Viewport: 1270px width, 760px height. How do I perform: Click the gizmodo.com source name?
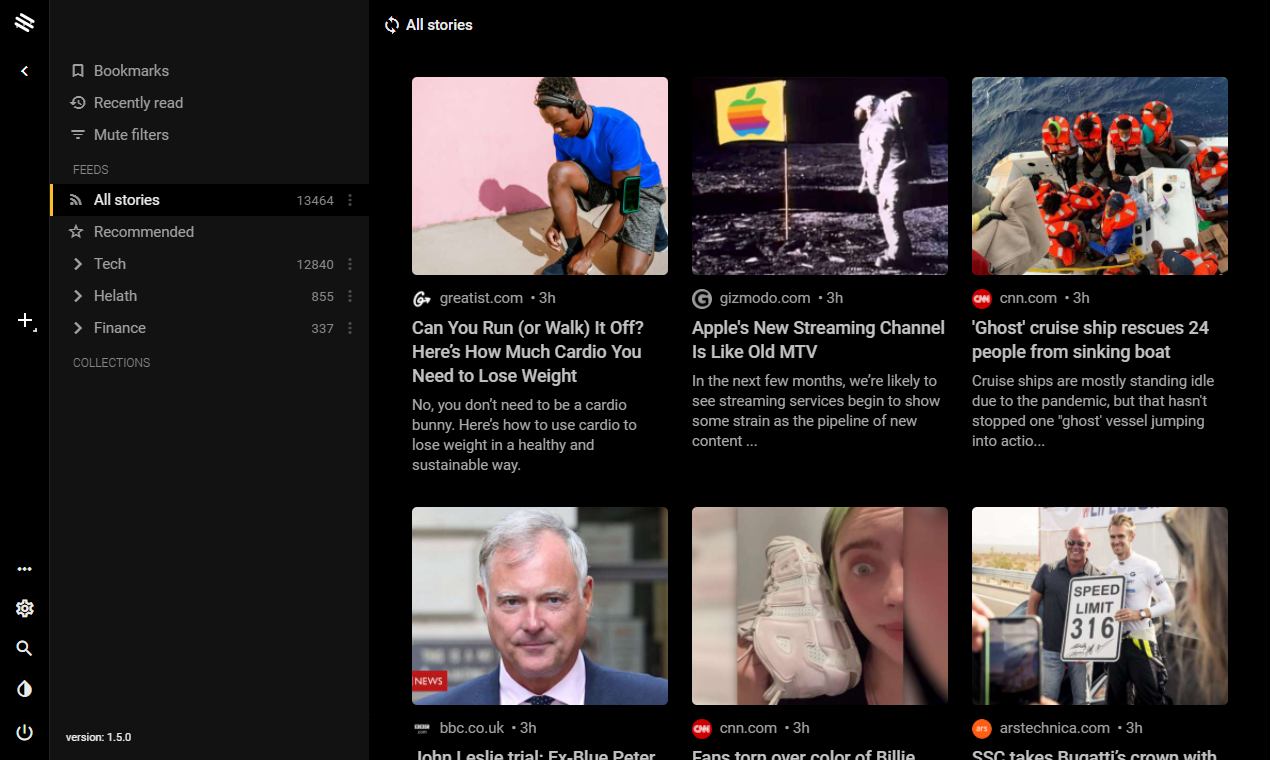765,298
